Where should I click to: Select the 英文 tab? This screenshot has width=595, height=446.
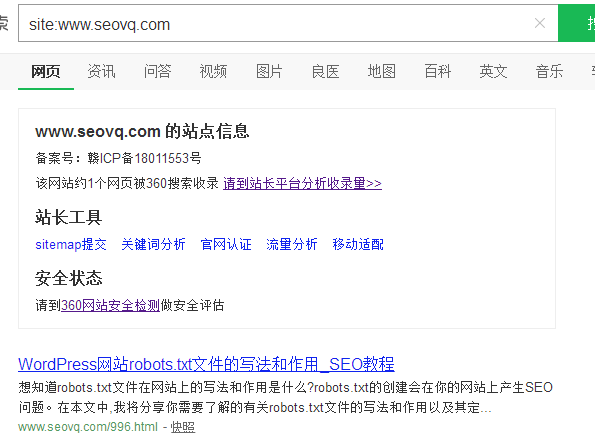(493, 71)
